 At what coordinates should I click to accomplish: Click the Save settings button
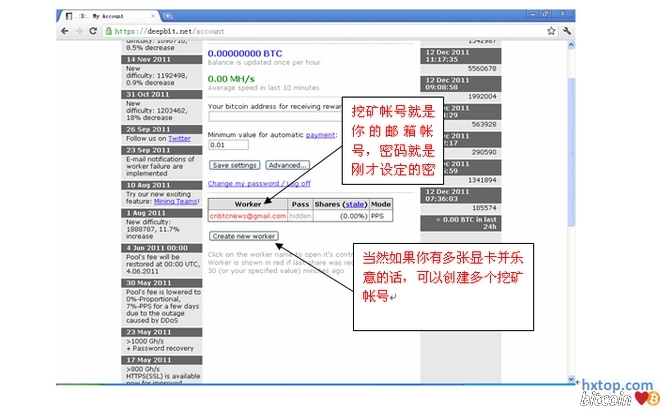click(235, 165)
